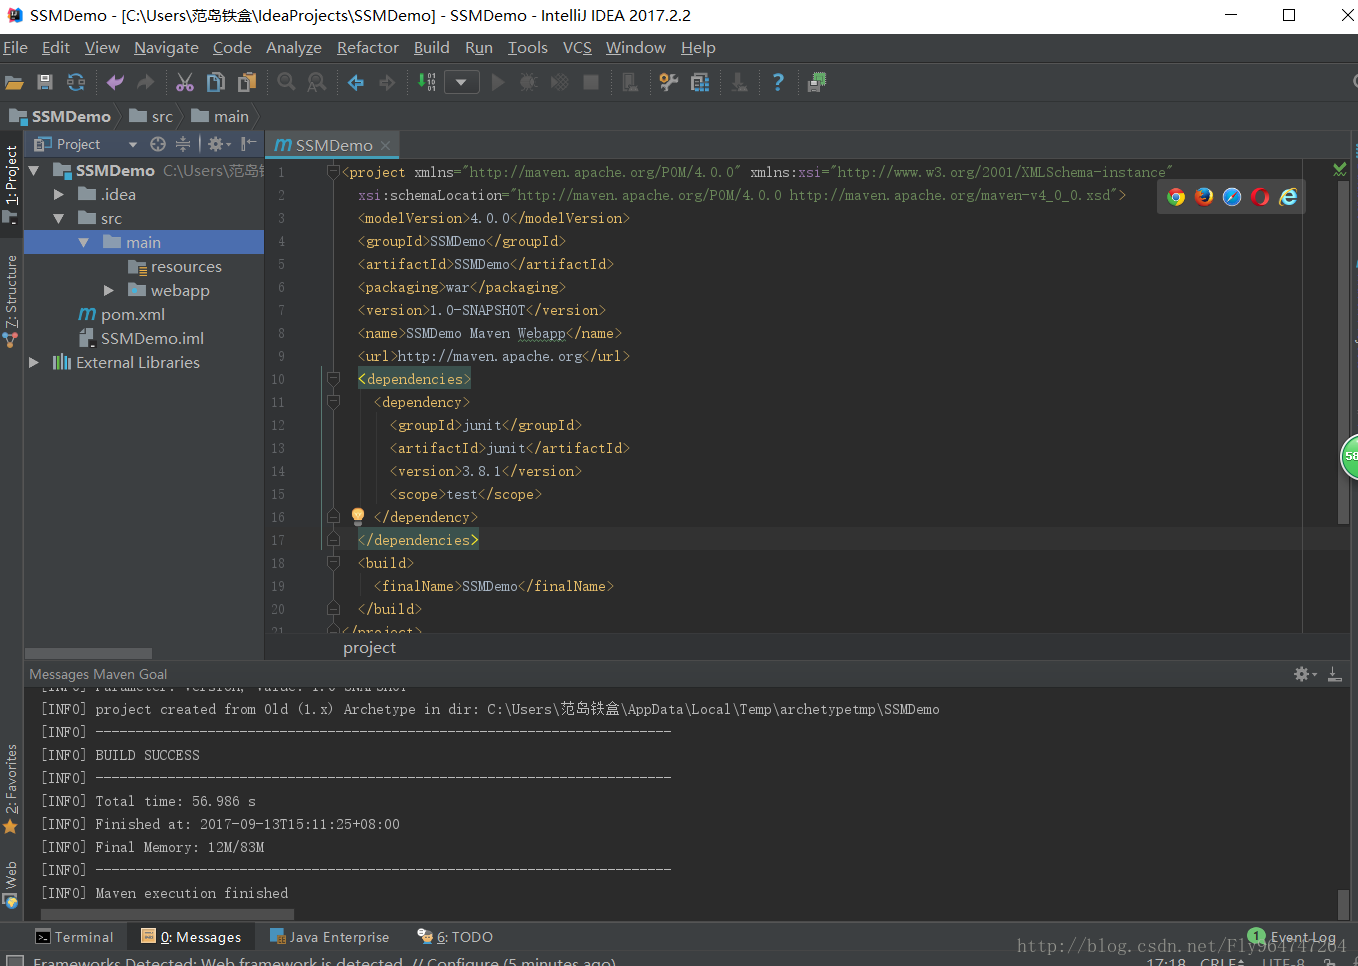The width and height of the screenshot is (1358, 966).
Task: Click the Find magnifier icon
Action: tap(287, 83)
